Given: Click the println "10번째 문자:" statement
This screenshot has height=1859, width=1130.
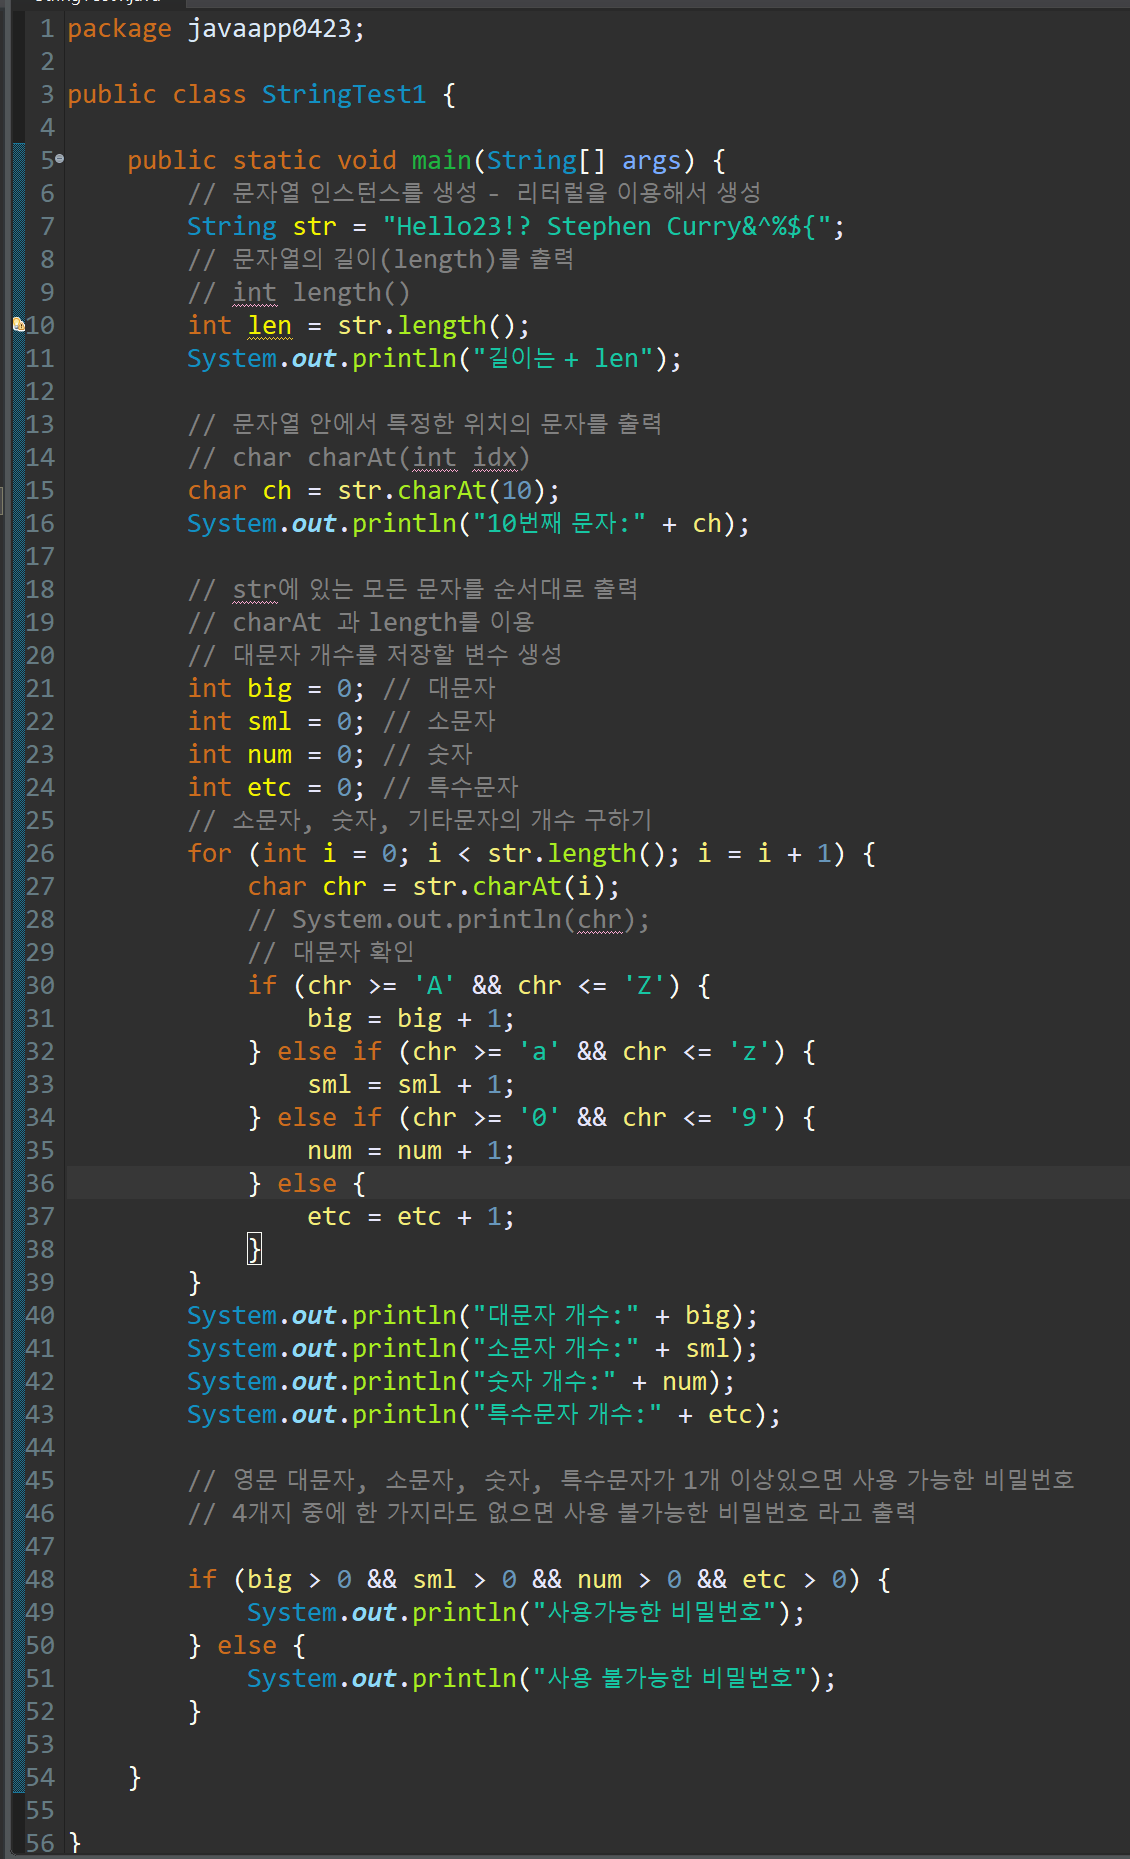Looking at the screenshot, I should (468, 523).
